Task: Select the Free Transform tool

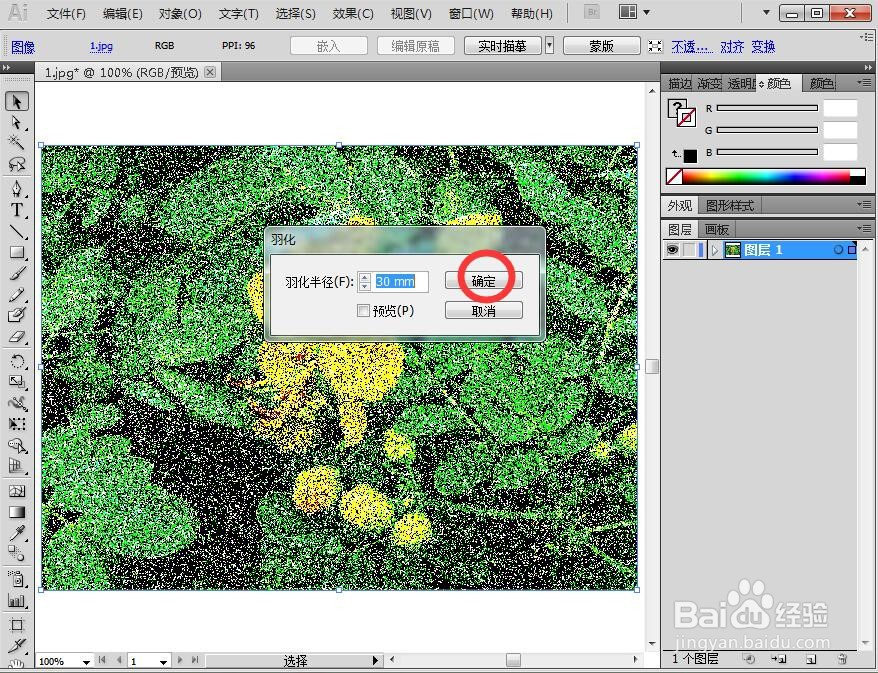Action: click(x=17, y=424)
